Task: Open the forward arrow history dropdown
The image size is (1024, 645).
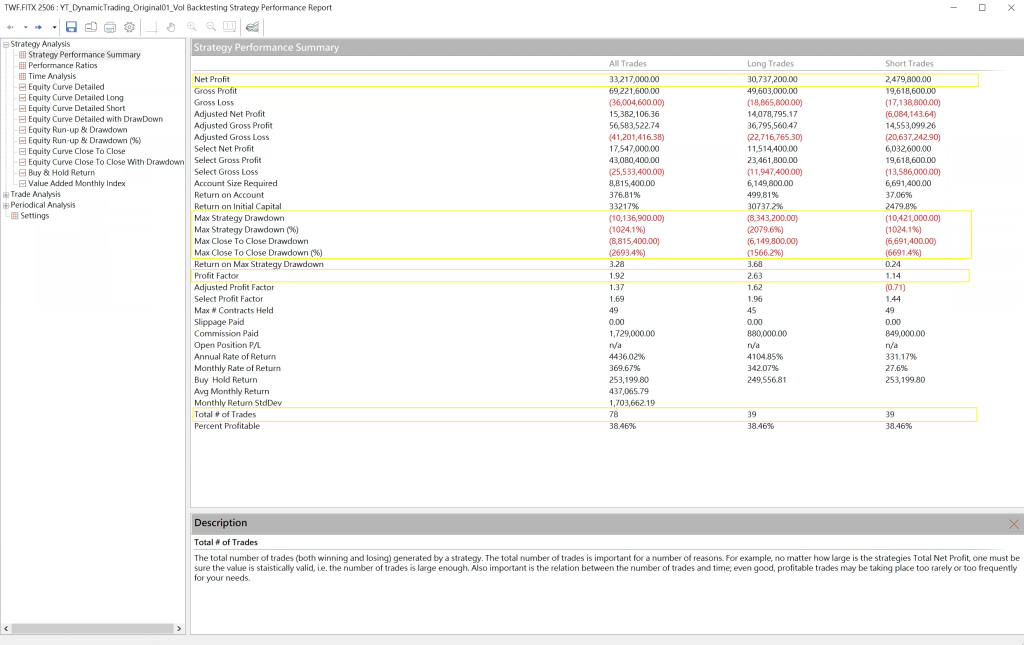Action: click(54, 27)
